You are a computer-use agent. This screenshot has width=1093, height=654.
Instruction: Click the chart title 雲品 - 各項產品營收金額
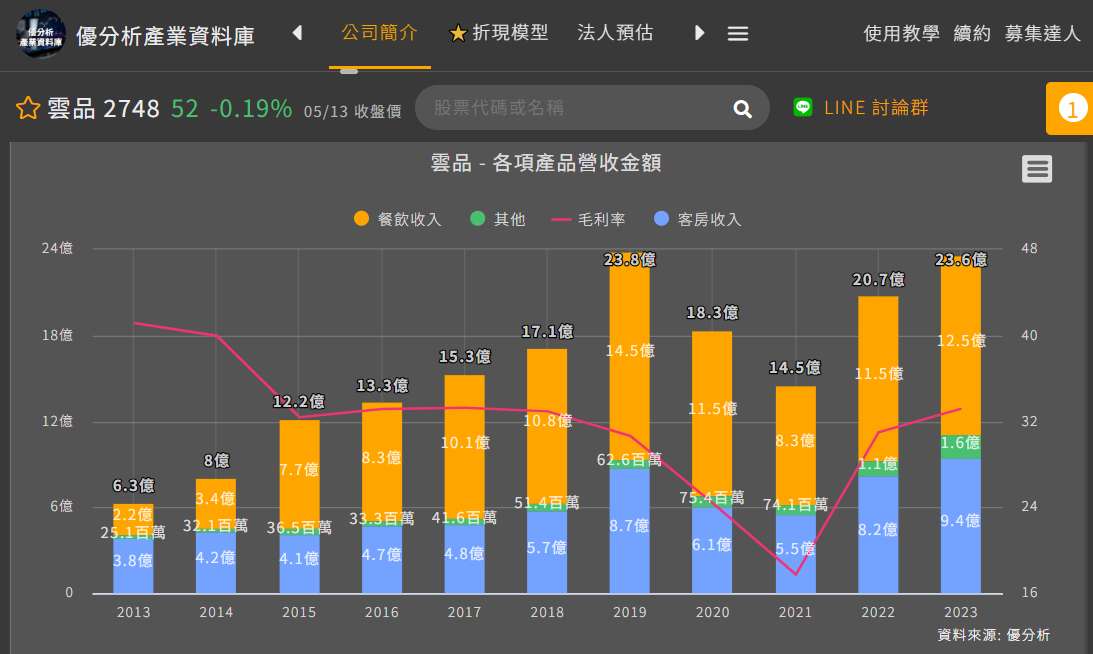546,162
